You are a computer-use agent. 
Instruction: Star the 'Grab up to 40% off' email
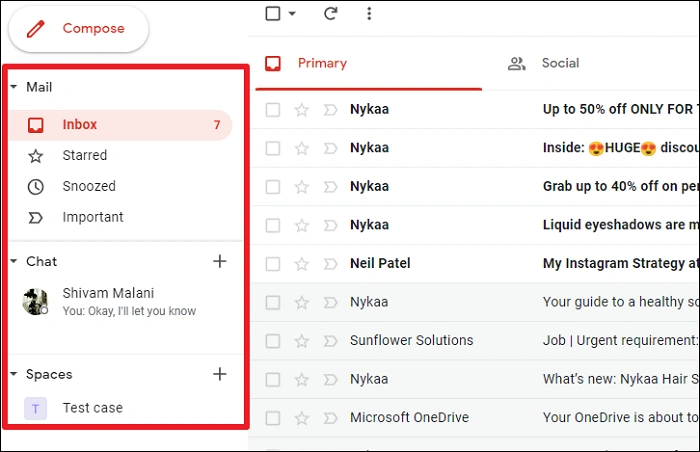pyautogui.click(x=302, y=186)
